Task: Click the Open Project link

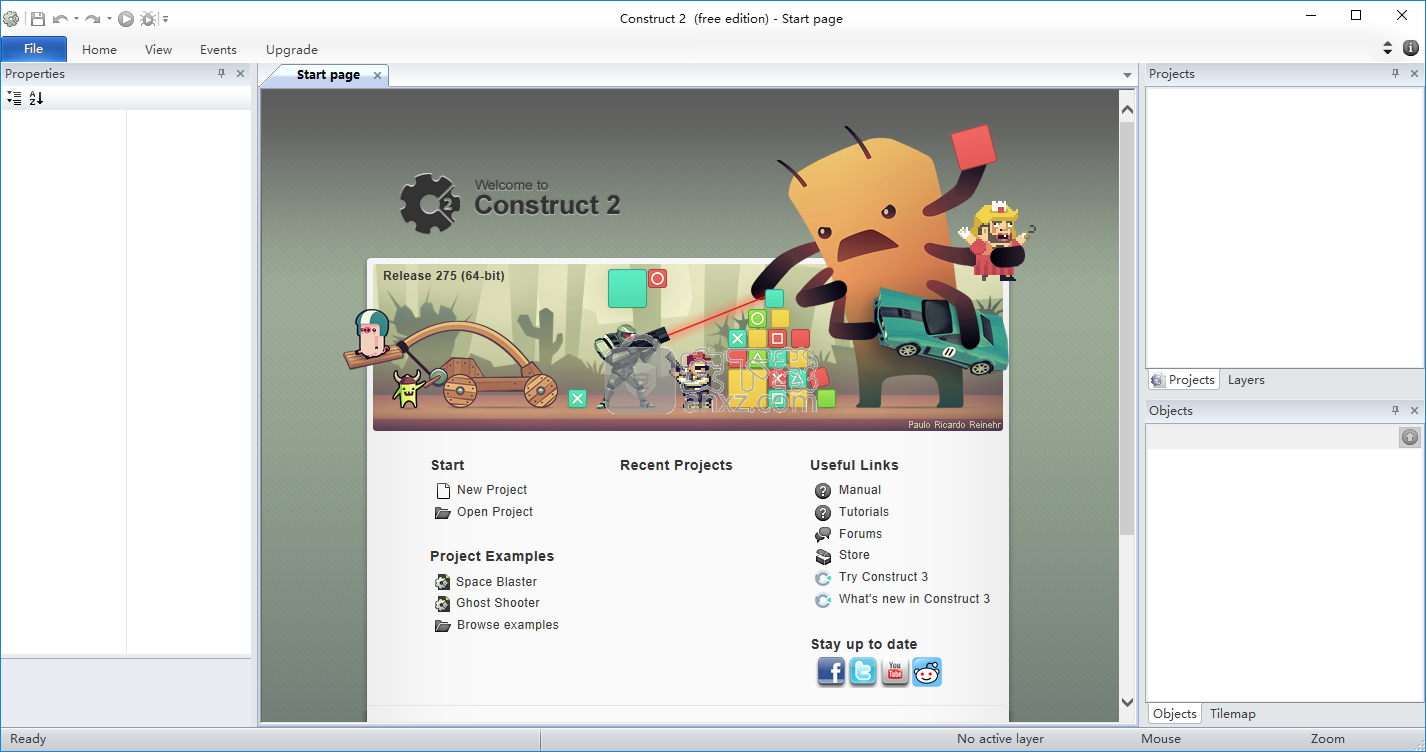Action: pos(495,512)
